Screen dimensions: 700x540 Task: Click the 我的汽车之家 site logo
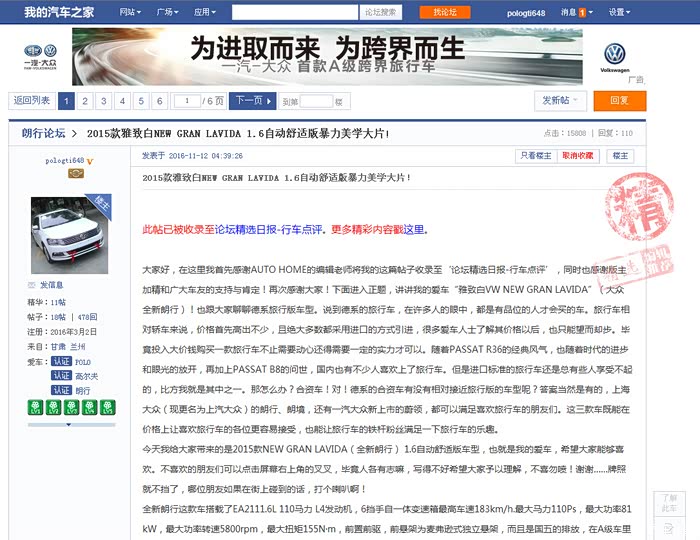point(59,12)
